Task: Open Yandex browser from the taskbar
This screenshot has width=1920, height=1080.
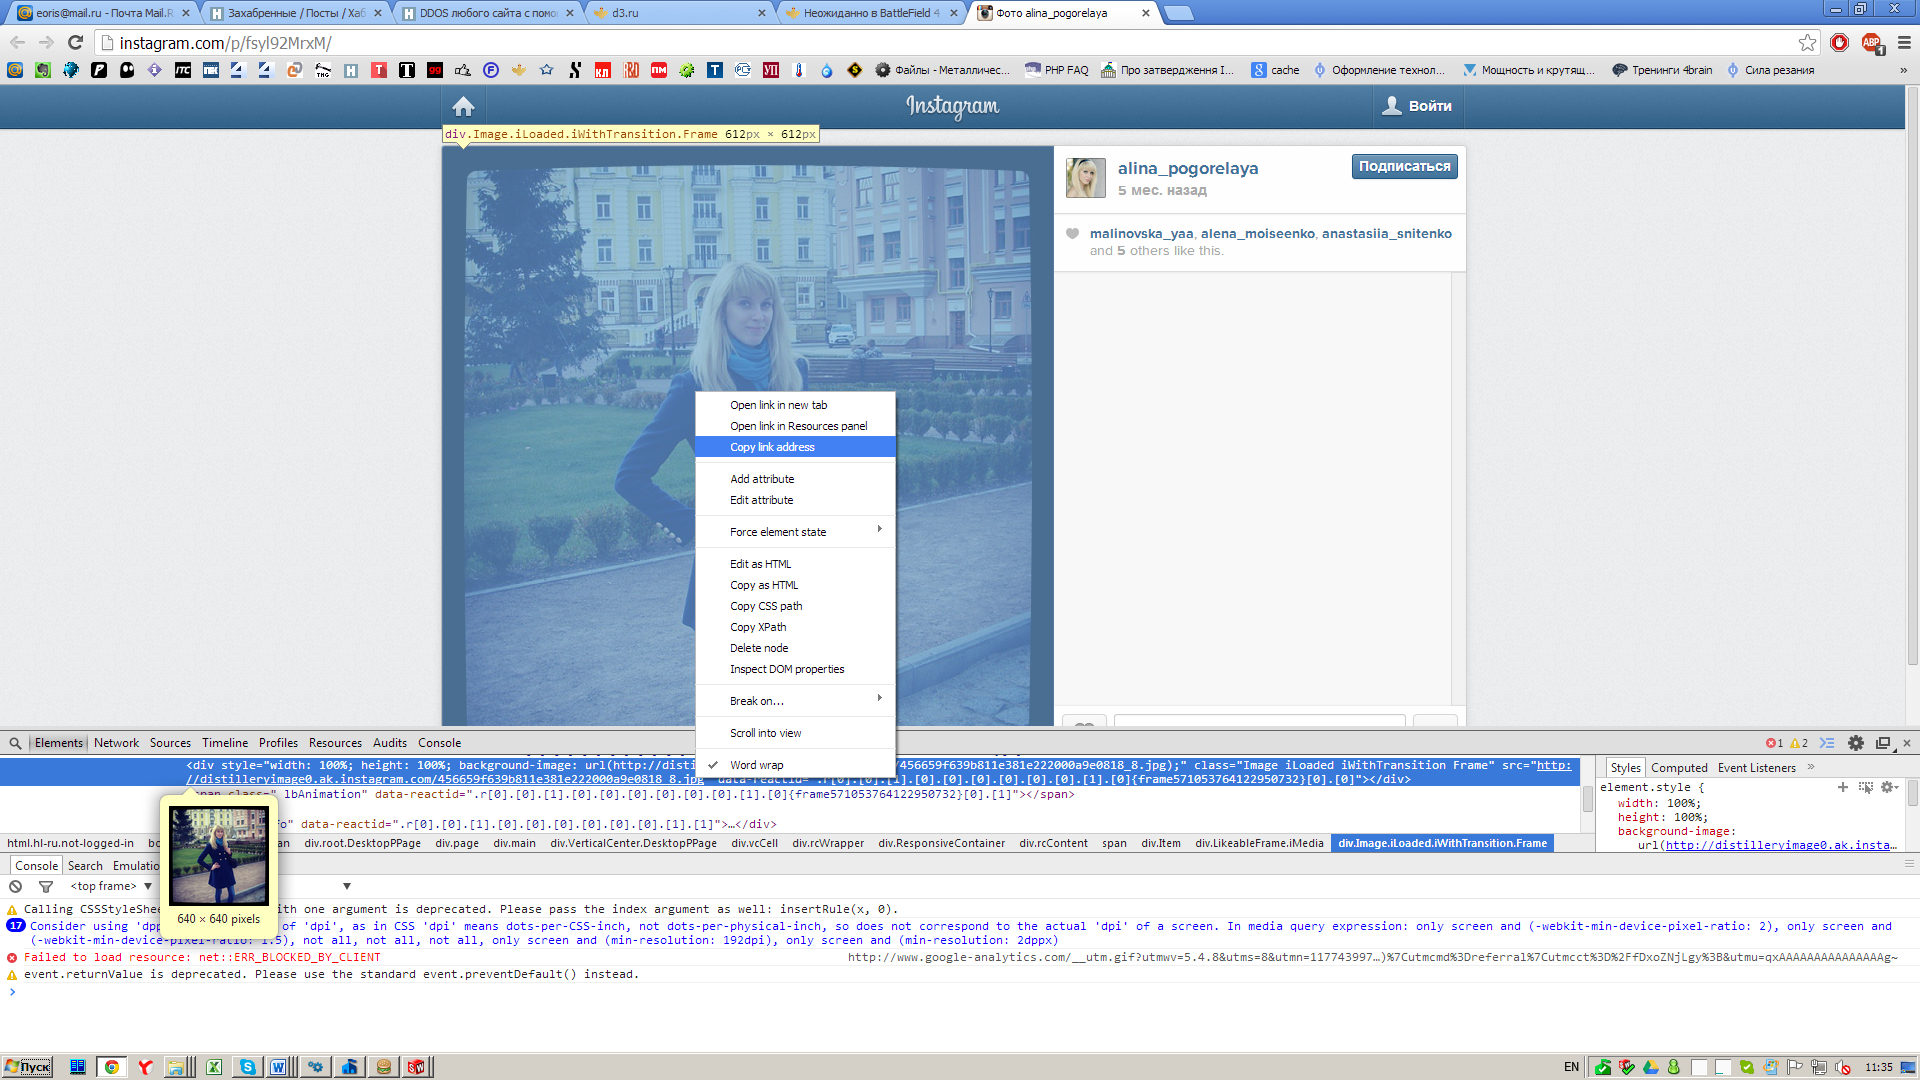Action: pyautogui.click(x=146, y=1067)
